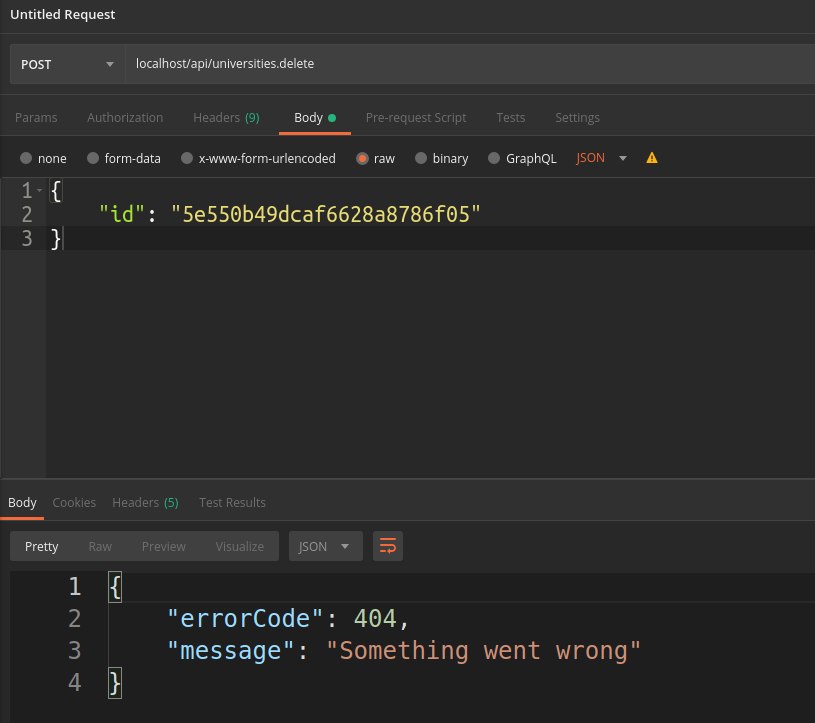Viewport: 815px width, 723px height.
Task: Open the response Cookies tab
Action: pyautogui.click(x=74, y=502)
